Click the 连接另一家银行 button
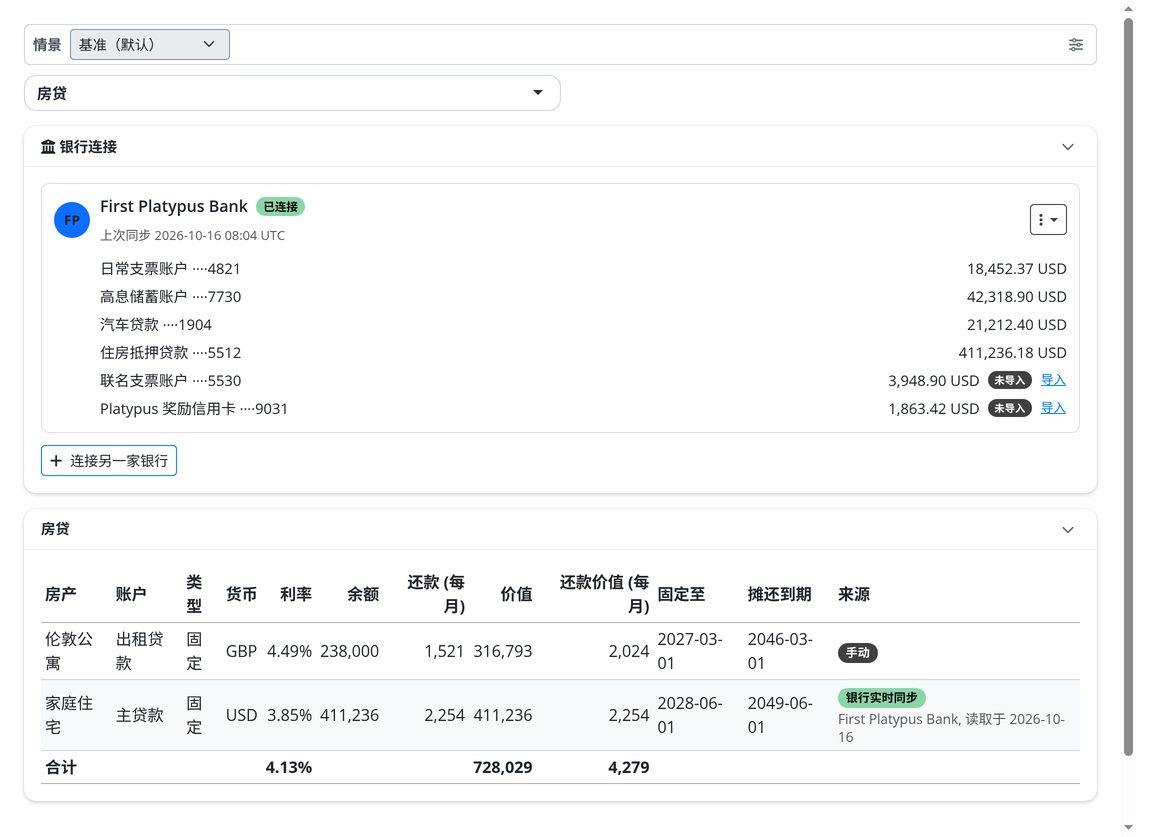Image resolution: width=1160 pixels, height=837 pixels. pos(109,460)
